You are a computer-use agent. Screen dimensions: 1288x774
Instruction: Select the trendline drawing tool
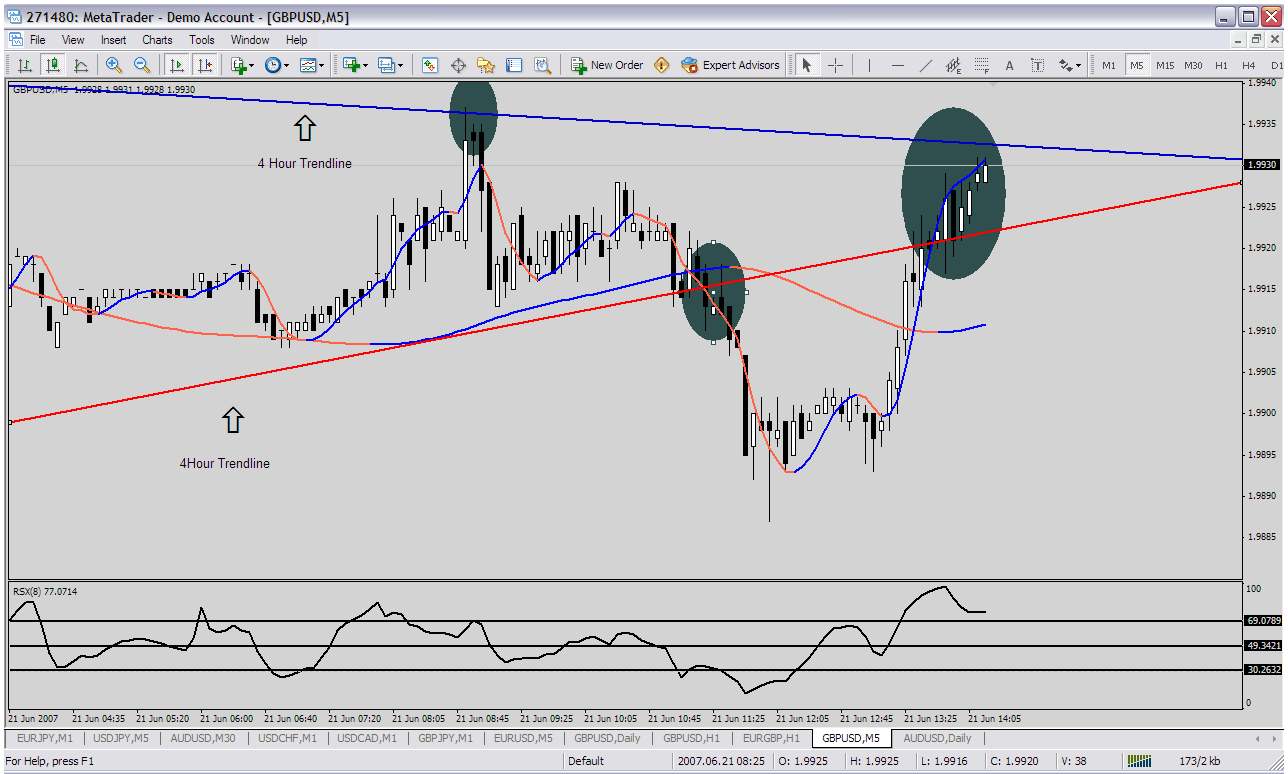925,65
